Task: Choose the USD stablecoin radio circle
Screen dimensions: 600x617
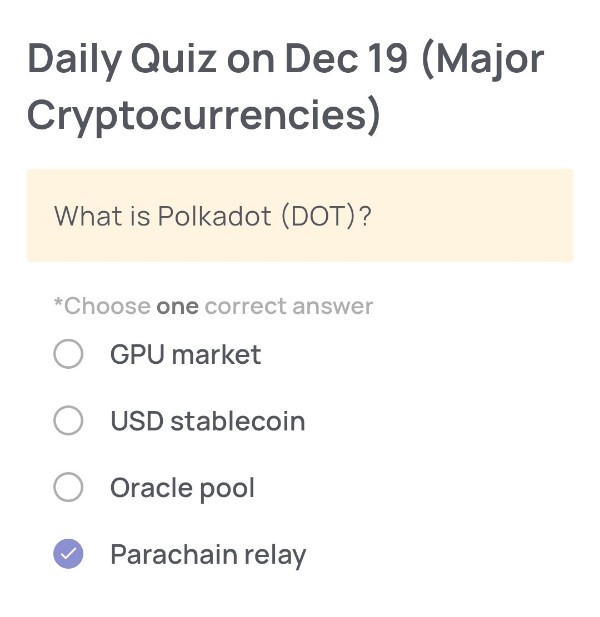Action: point(68,421)
